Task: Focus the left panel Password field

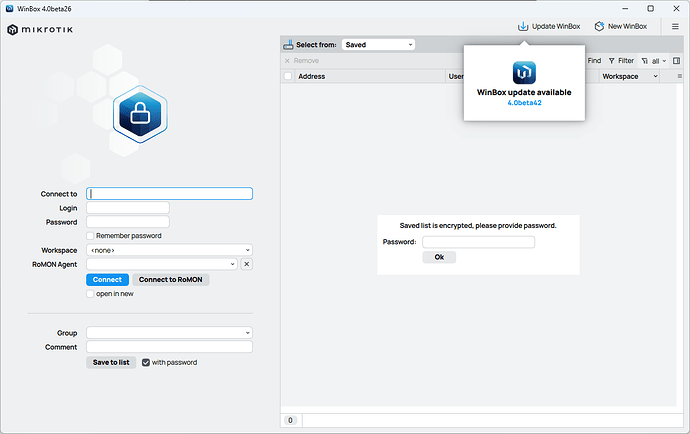Action: tap(128, 222)
